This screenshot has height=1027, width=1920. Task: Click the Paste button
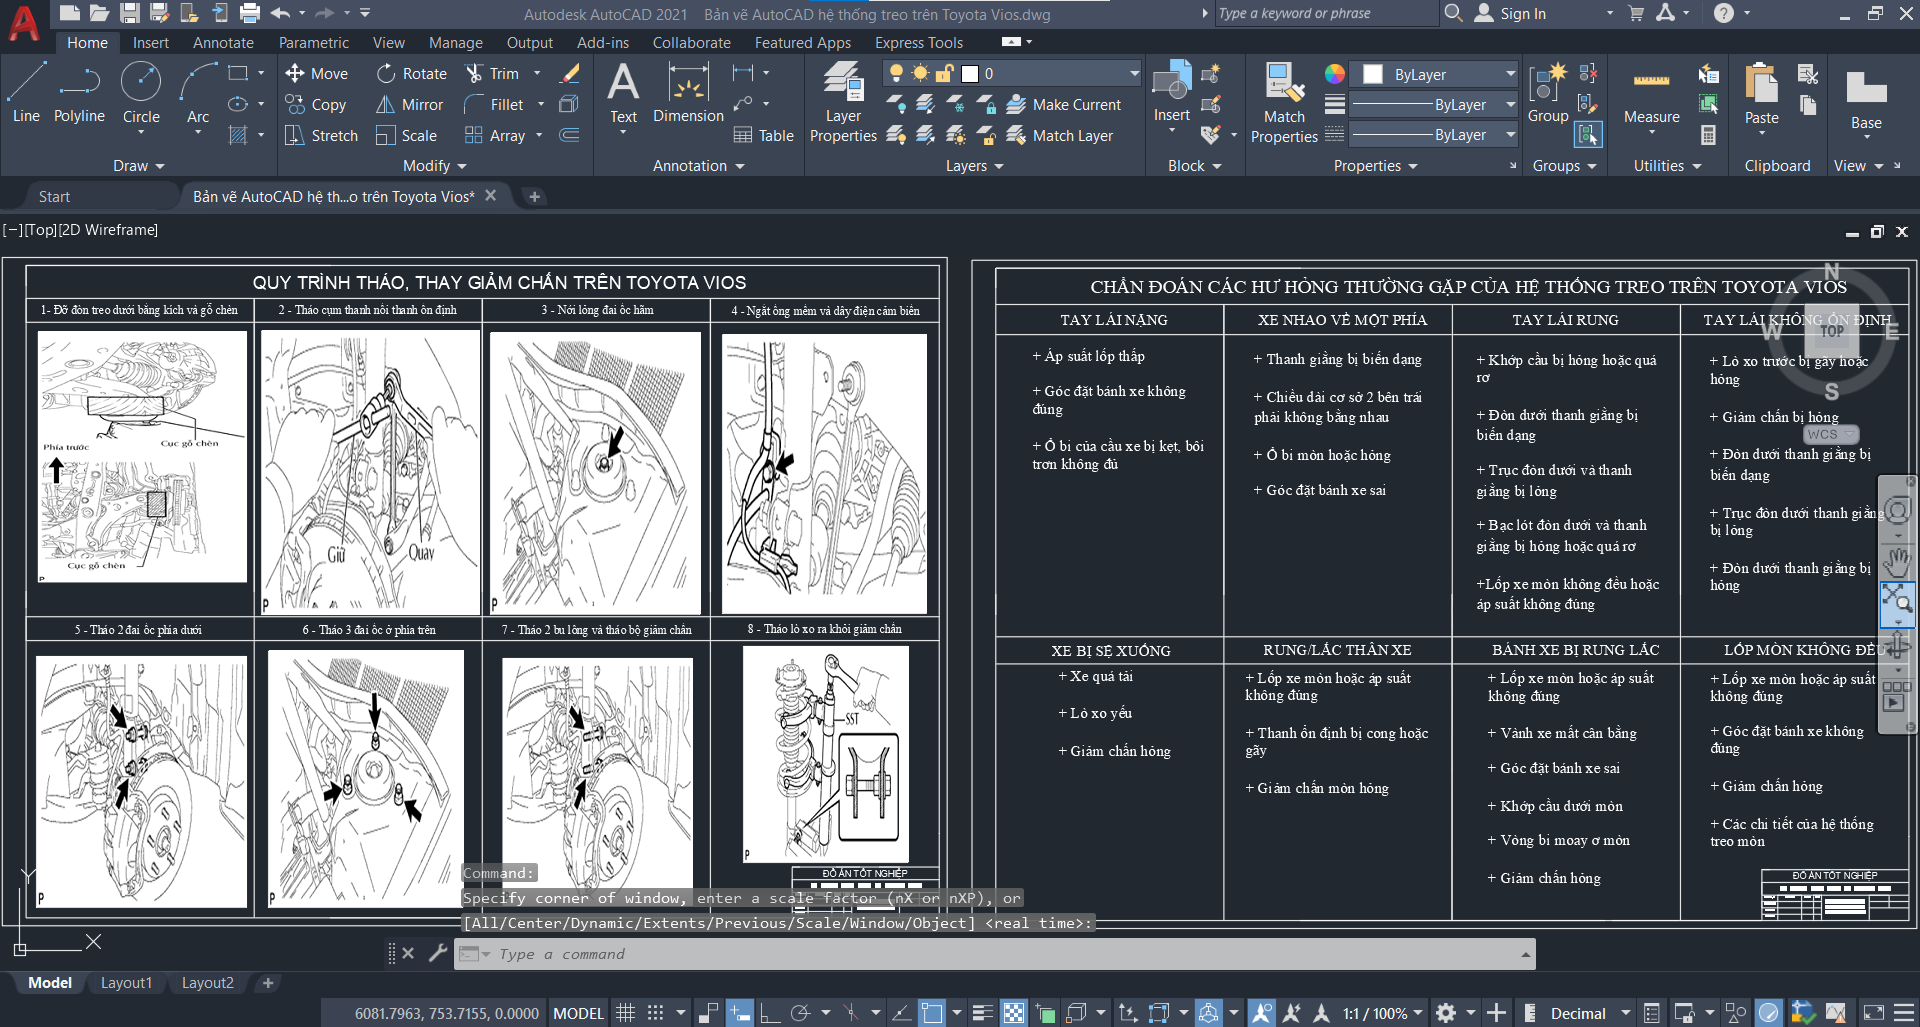point(1761,92)
